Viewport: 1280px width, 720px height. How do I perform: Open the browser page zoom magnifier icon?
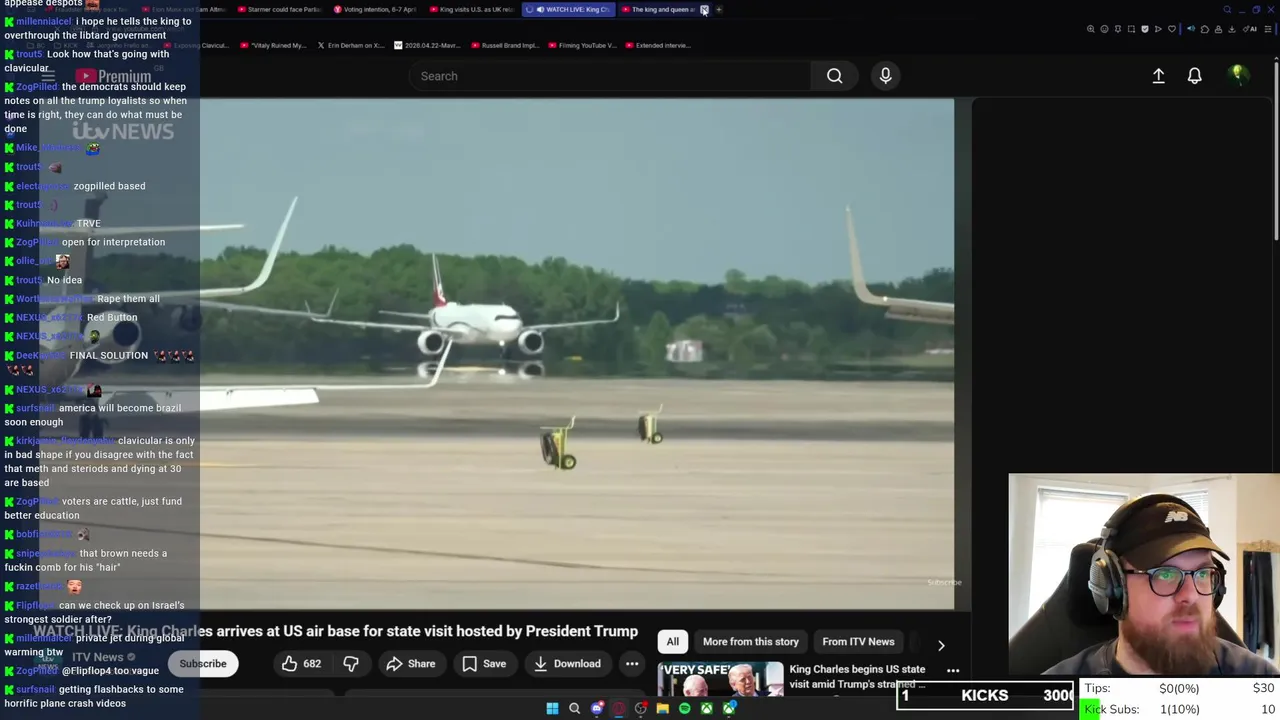1091,29
